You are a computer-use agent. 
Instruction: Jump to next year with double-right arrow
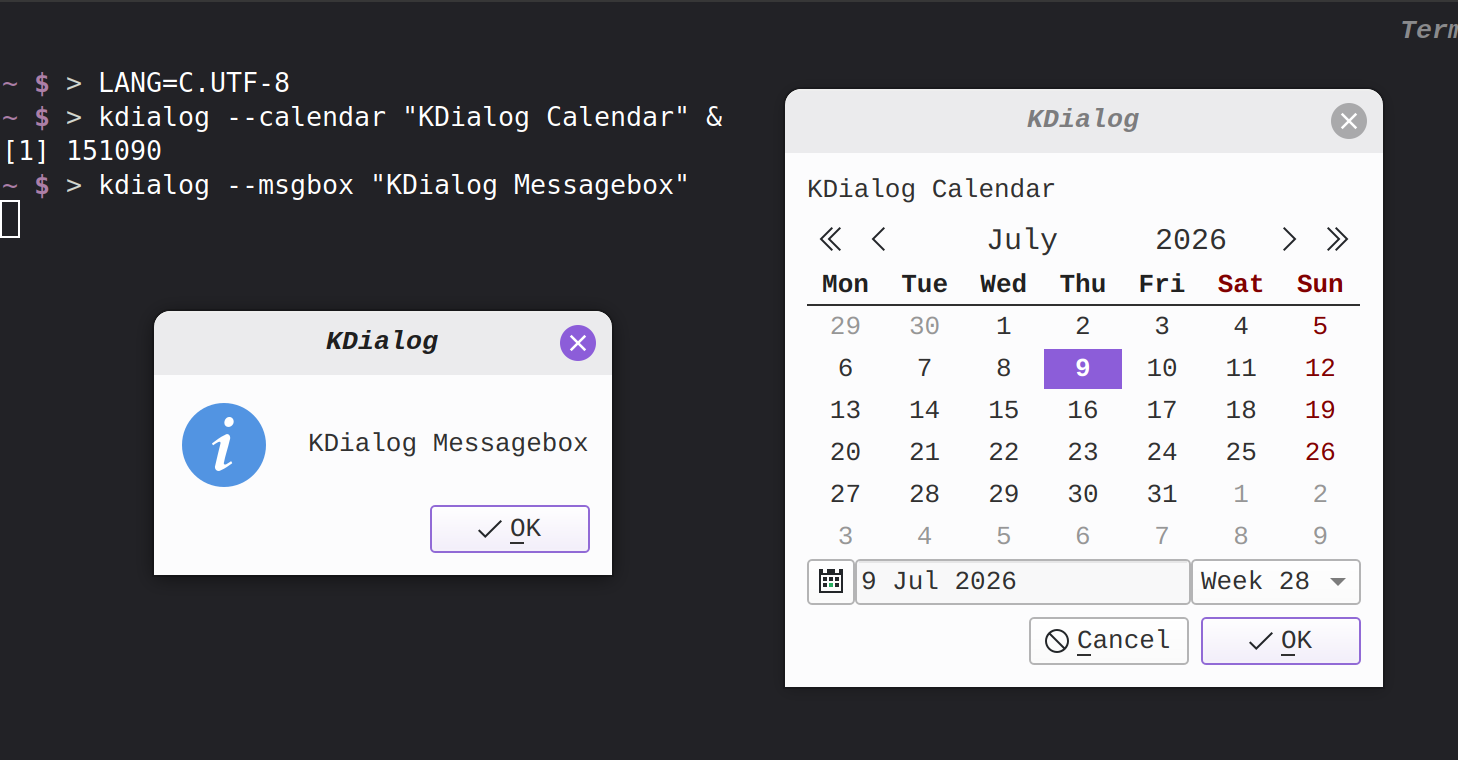point(1337,240)
